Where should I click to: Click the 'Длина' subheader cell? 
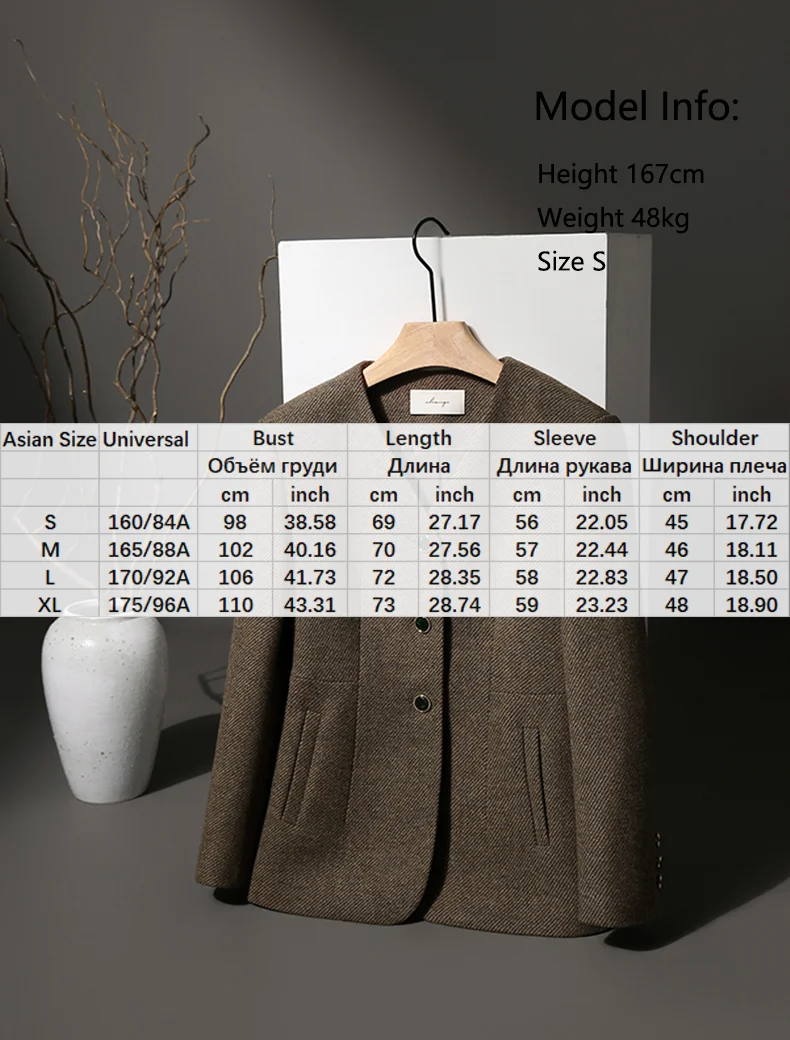419,466
